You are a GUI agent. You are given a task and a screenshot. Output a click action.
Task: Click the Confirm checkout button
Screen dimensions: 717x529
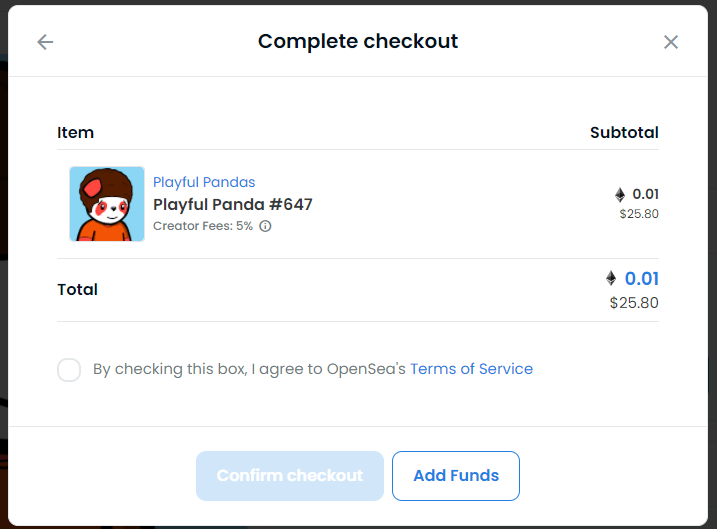coord(290,476)
